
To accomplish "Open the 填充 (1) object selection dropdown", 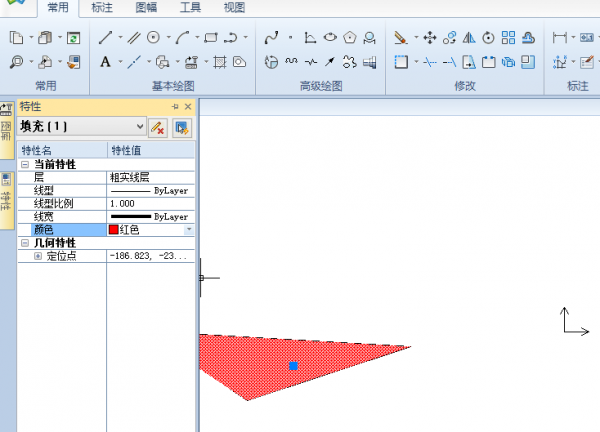I will [138, 127].
